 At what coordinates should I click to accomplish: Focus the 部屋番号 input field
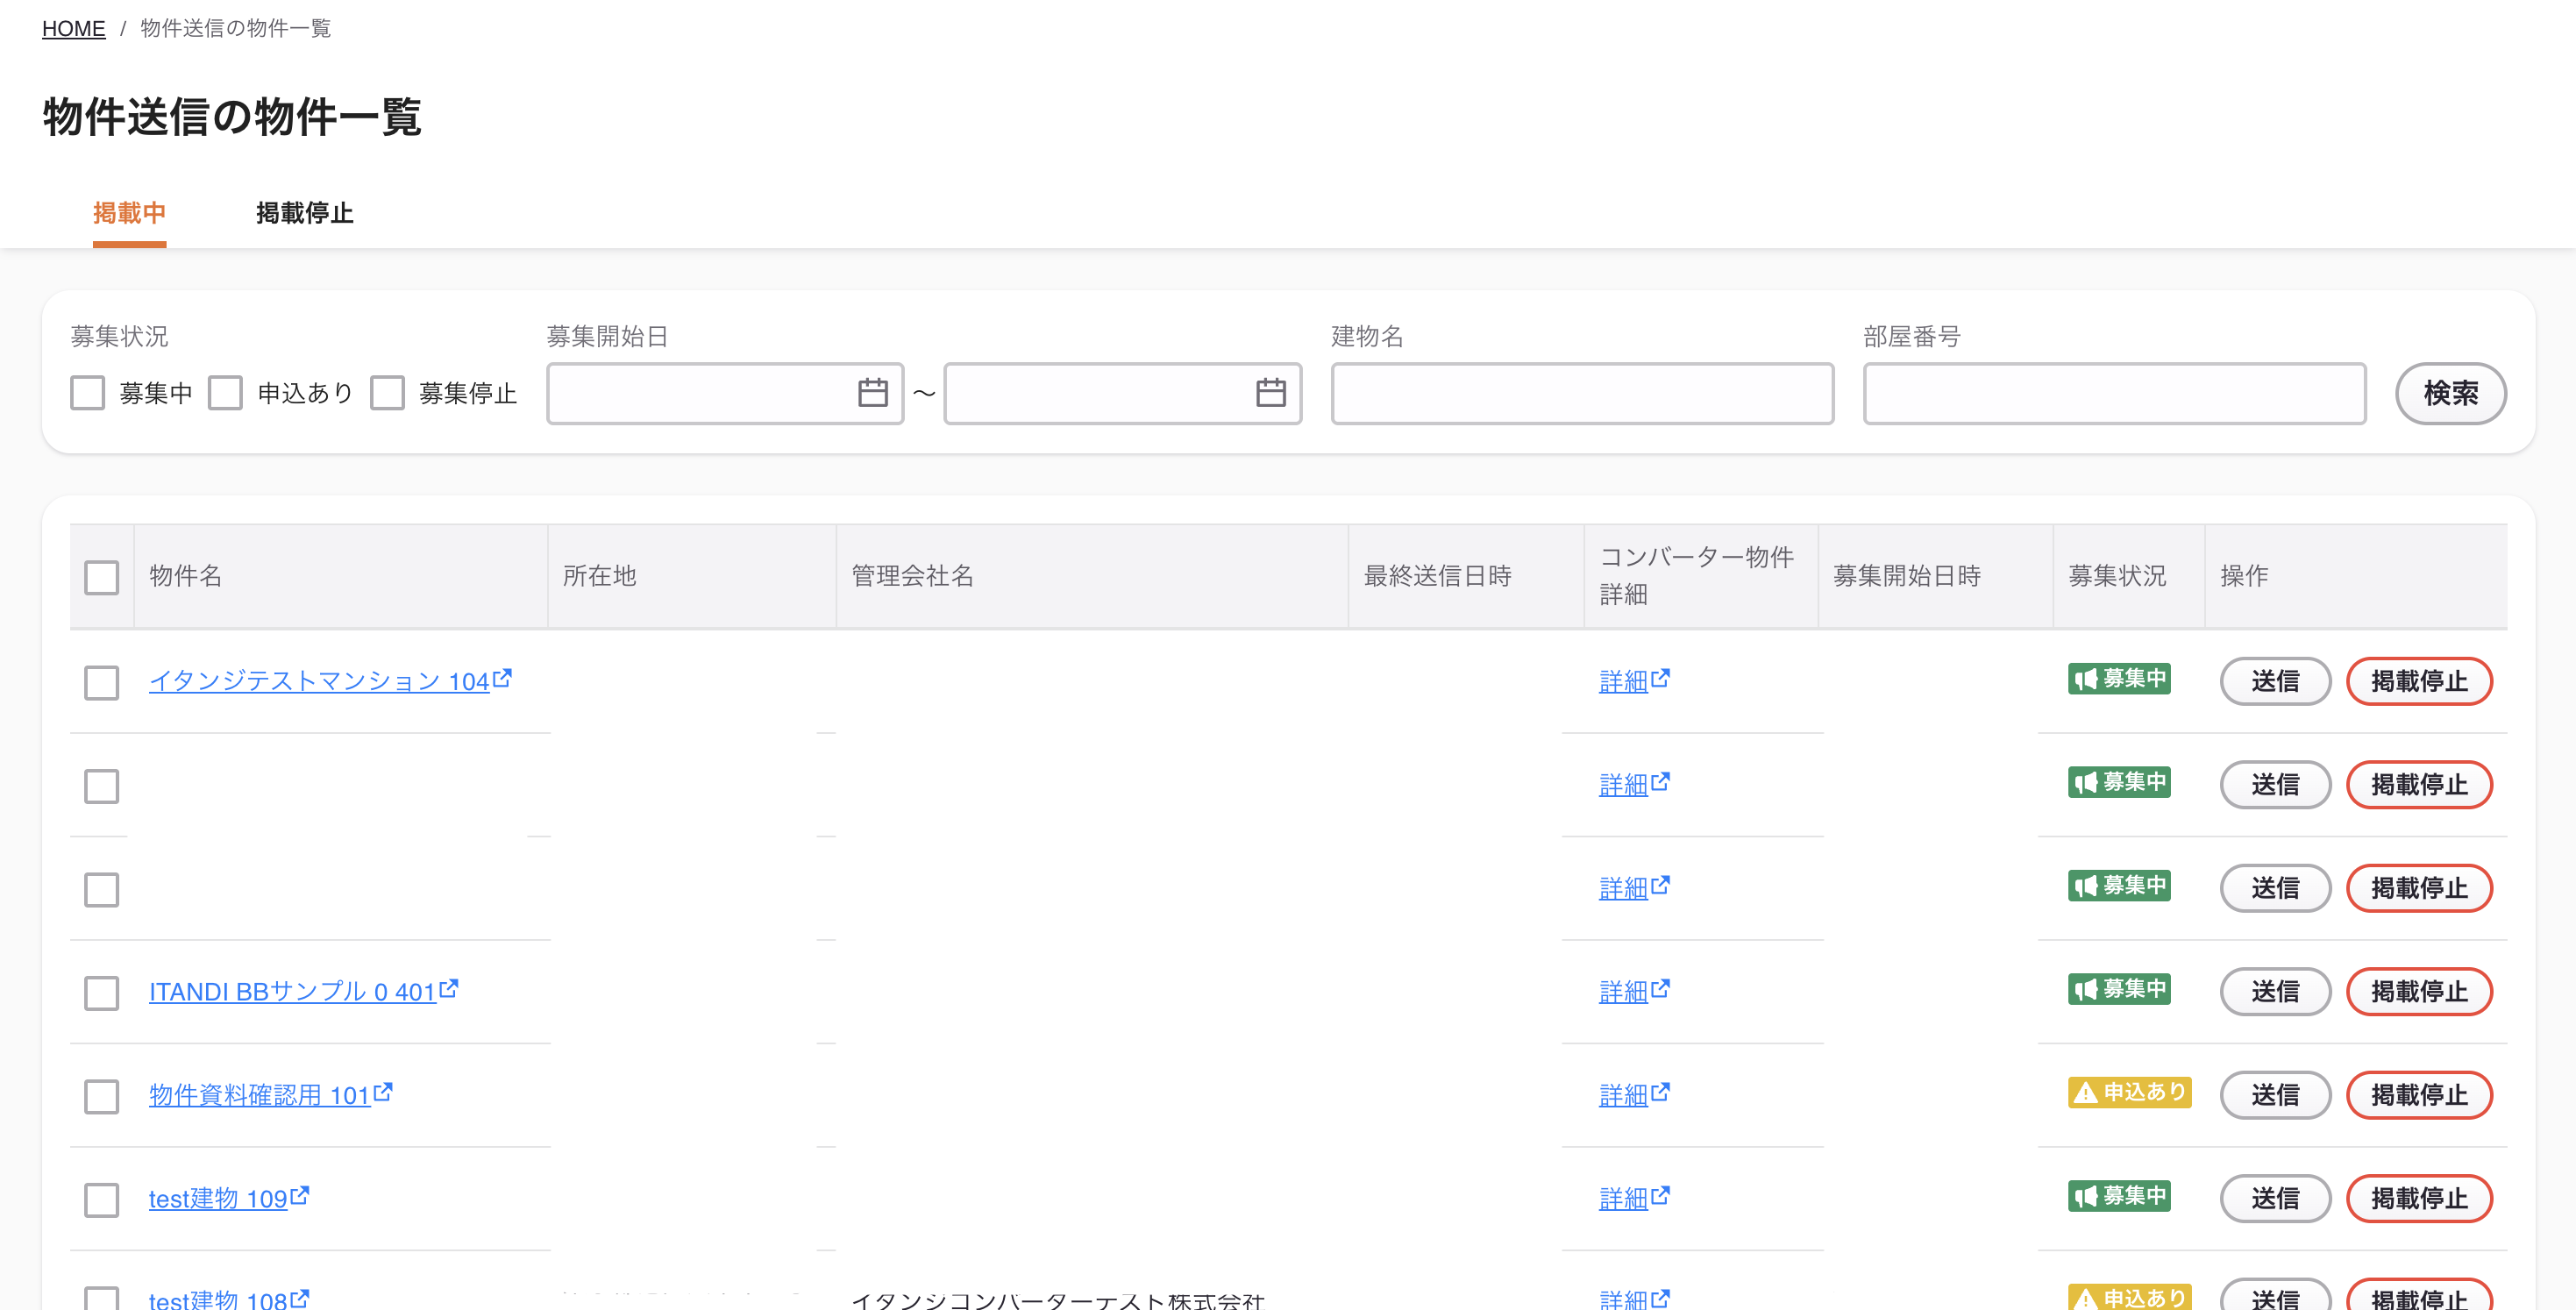2114,393
